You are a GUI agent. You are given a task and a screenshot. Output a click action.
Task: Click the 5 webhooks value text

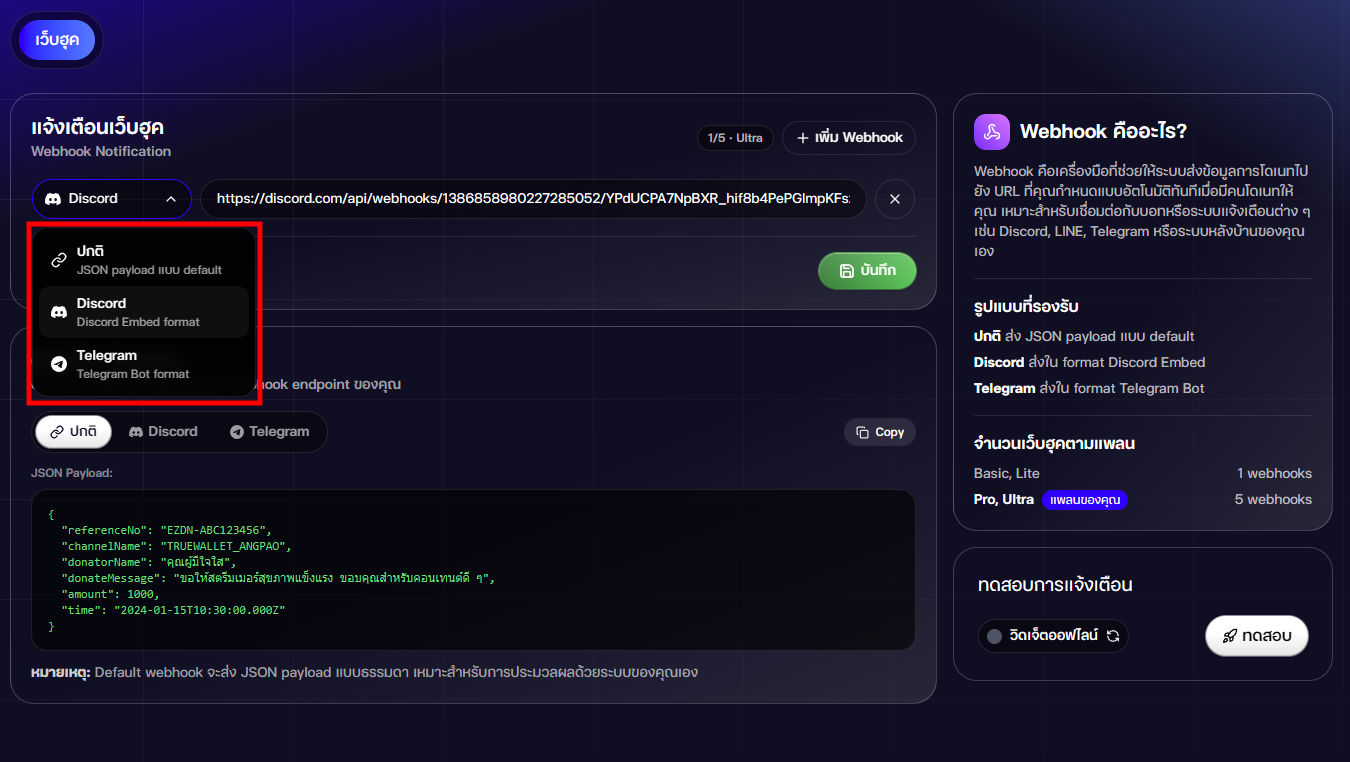click(1273, 499)
